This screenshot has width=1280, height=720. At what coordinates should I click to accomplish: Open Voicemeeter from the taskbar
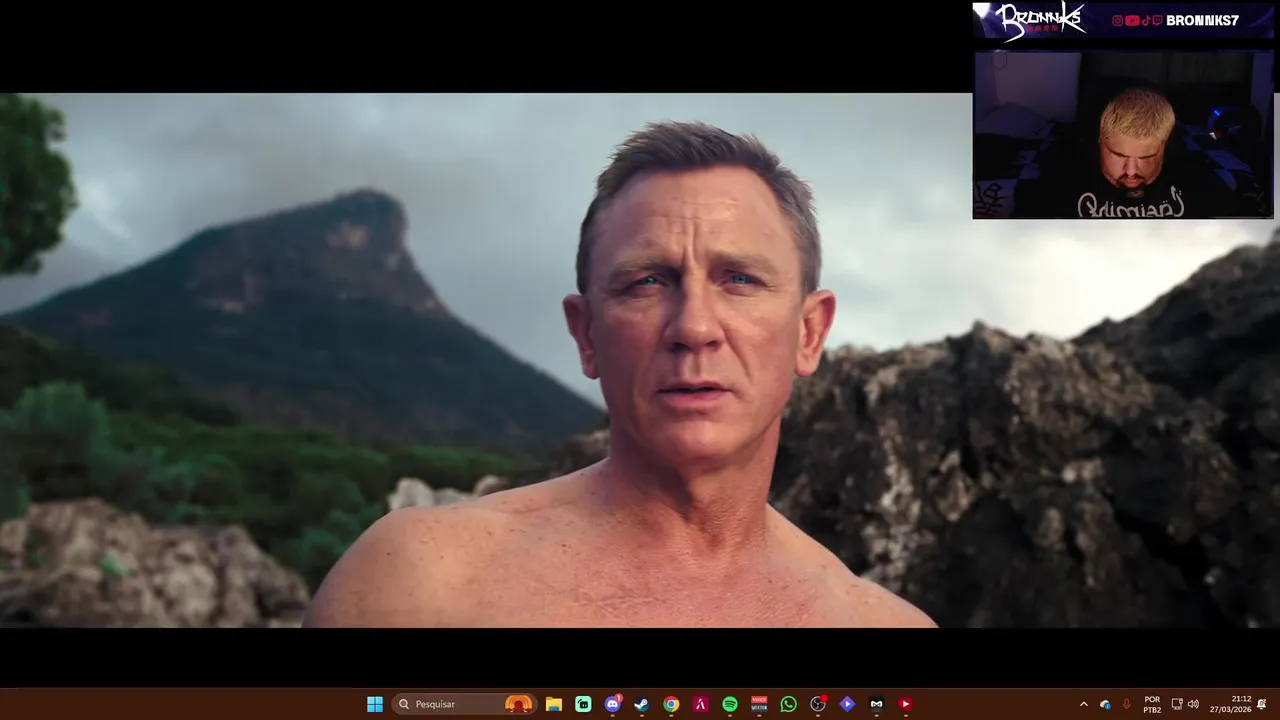pyautogui.click(x=759, y=704)
